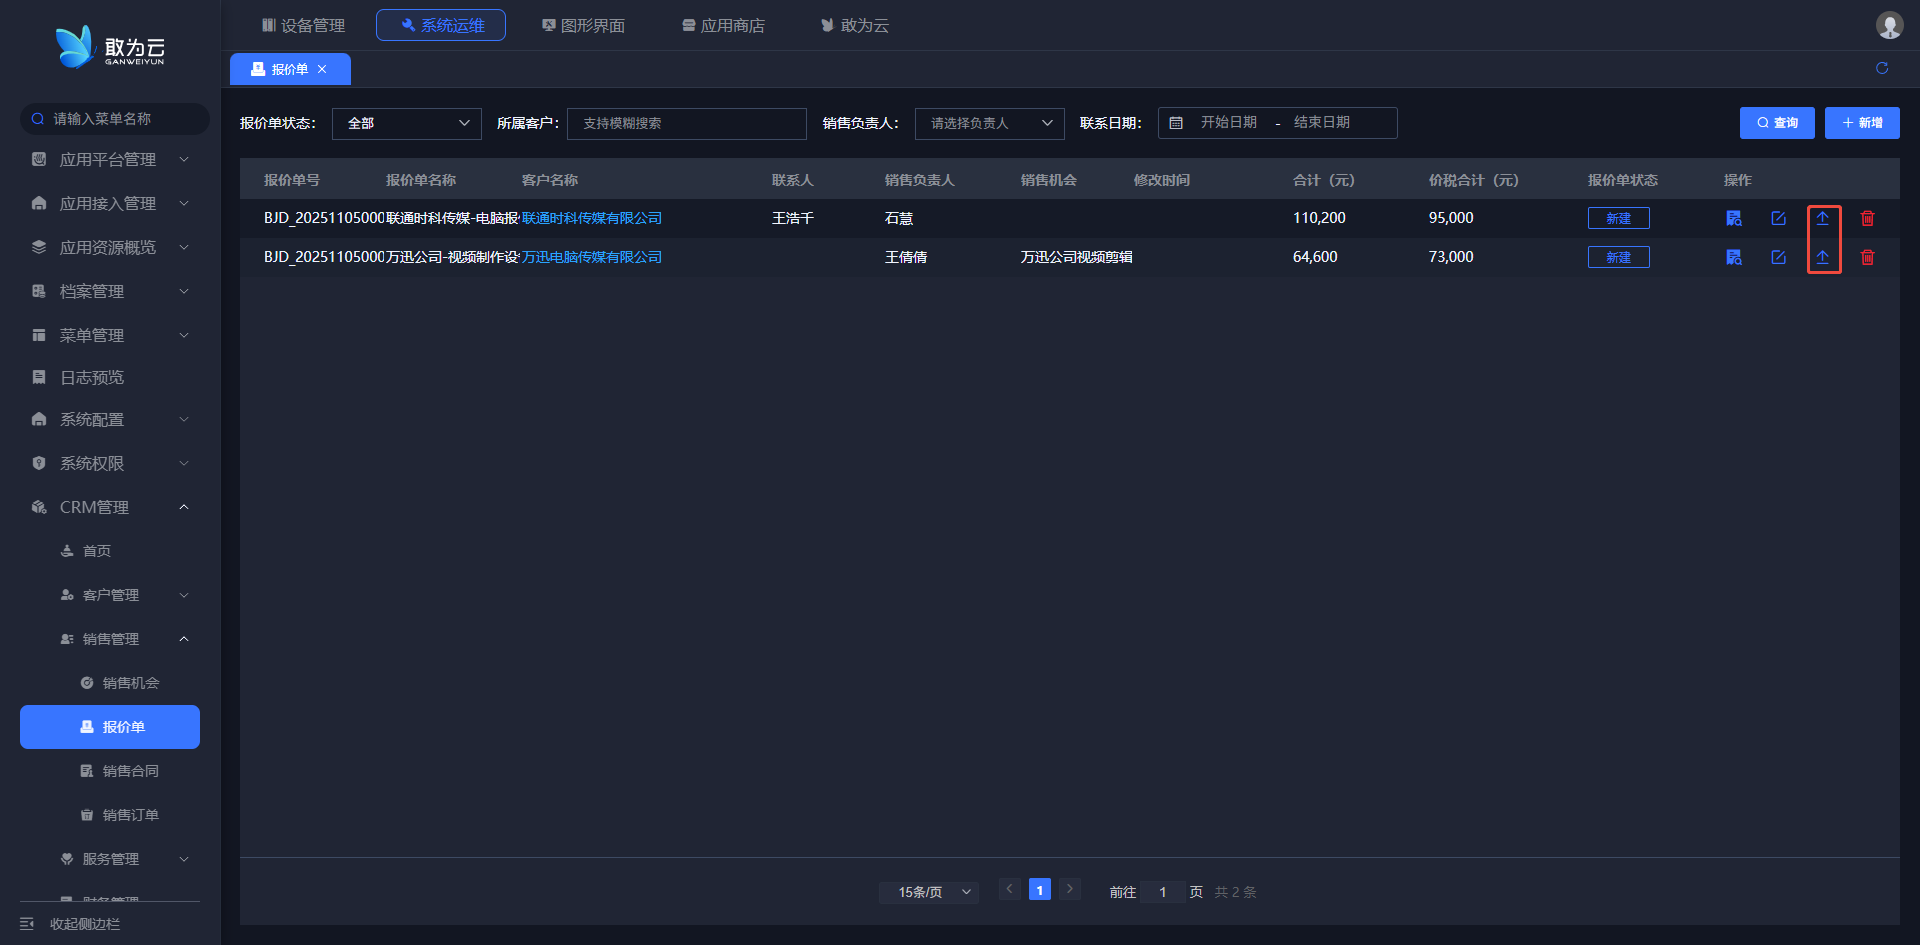Expand 档案管理 menu in sidebar
Screen dimensions: 1920x945
tap(110, 292)
